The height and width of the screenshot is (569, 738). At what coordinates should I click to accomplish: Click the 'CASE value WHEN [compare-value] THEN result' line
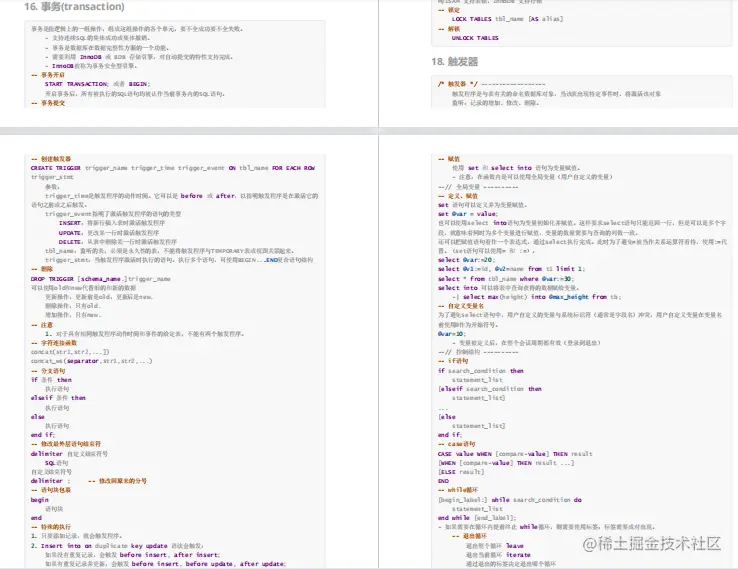[x=515, y=454]
